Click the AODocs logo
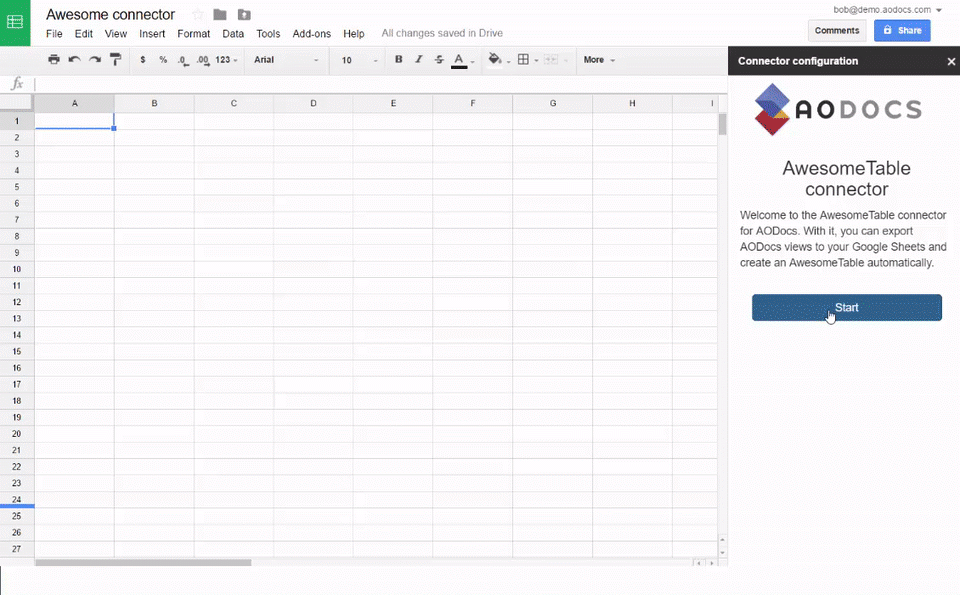The height and width of the screenshot is (595, 960). click(838, 110)
